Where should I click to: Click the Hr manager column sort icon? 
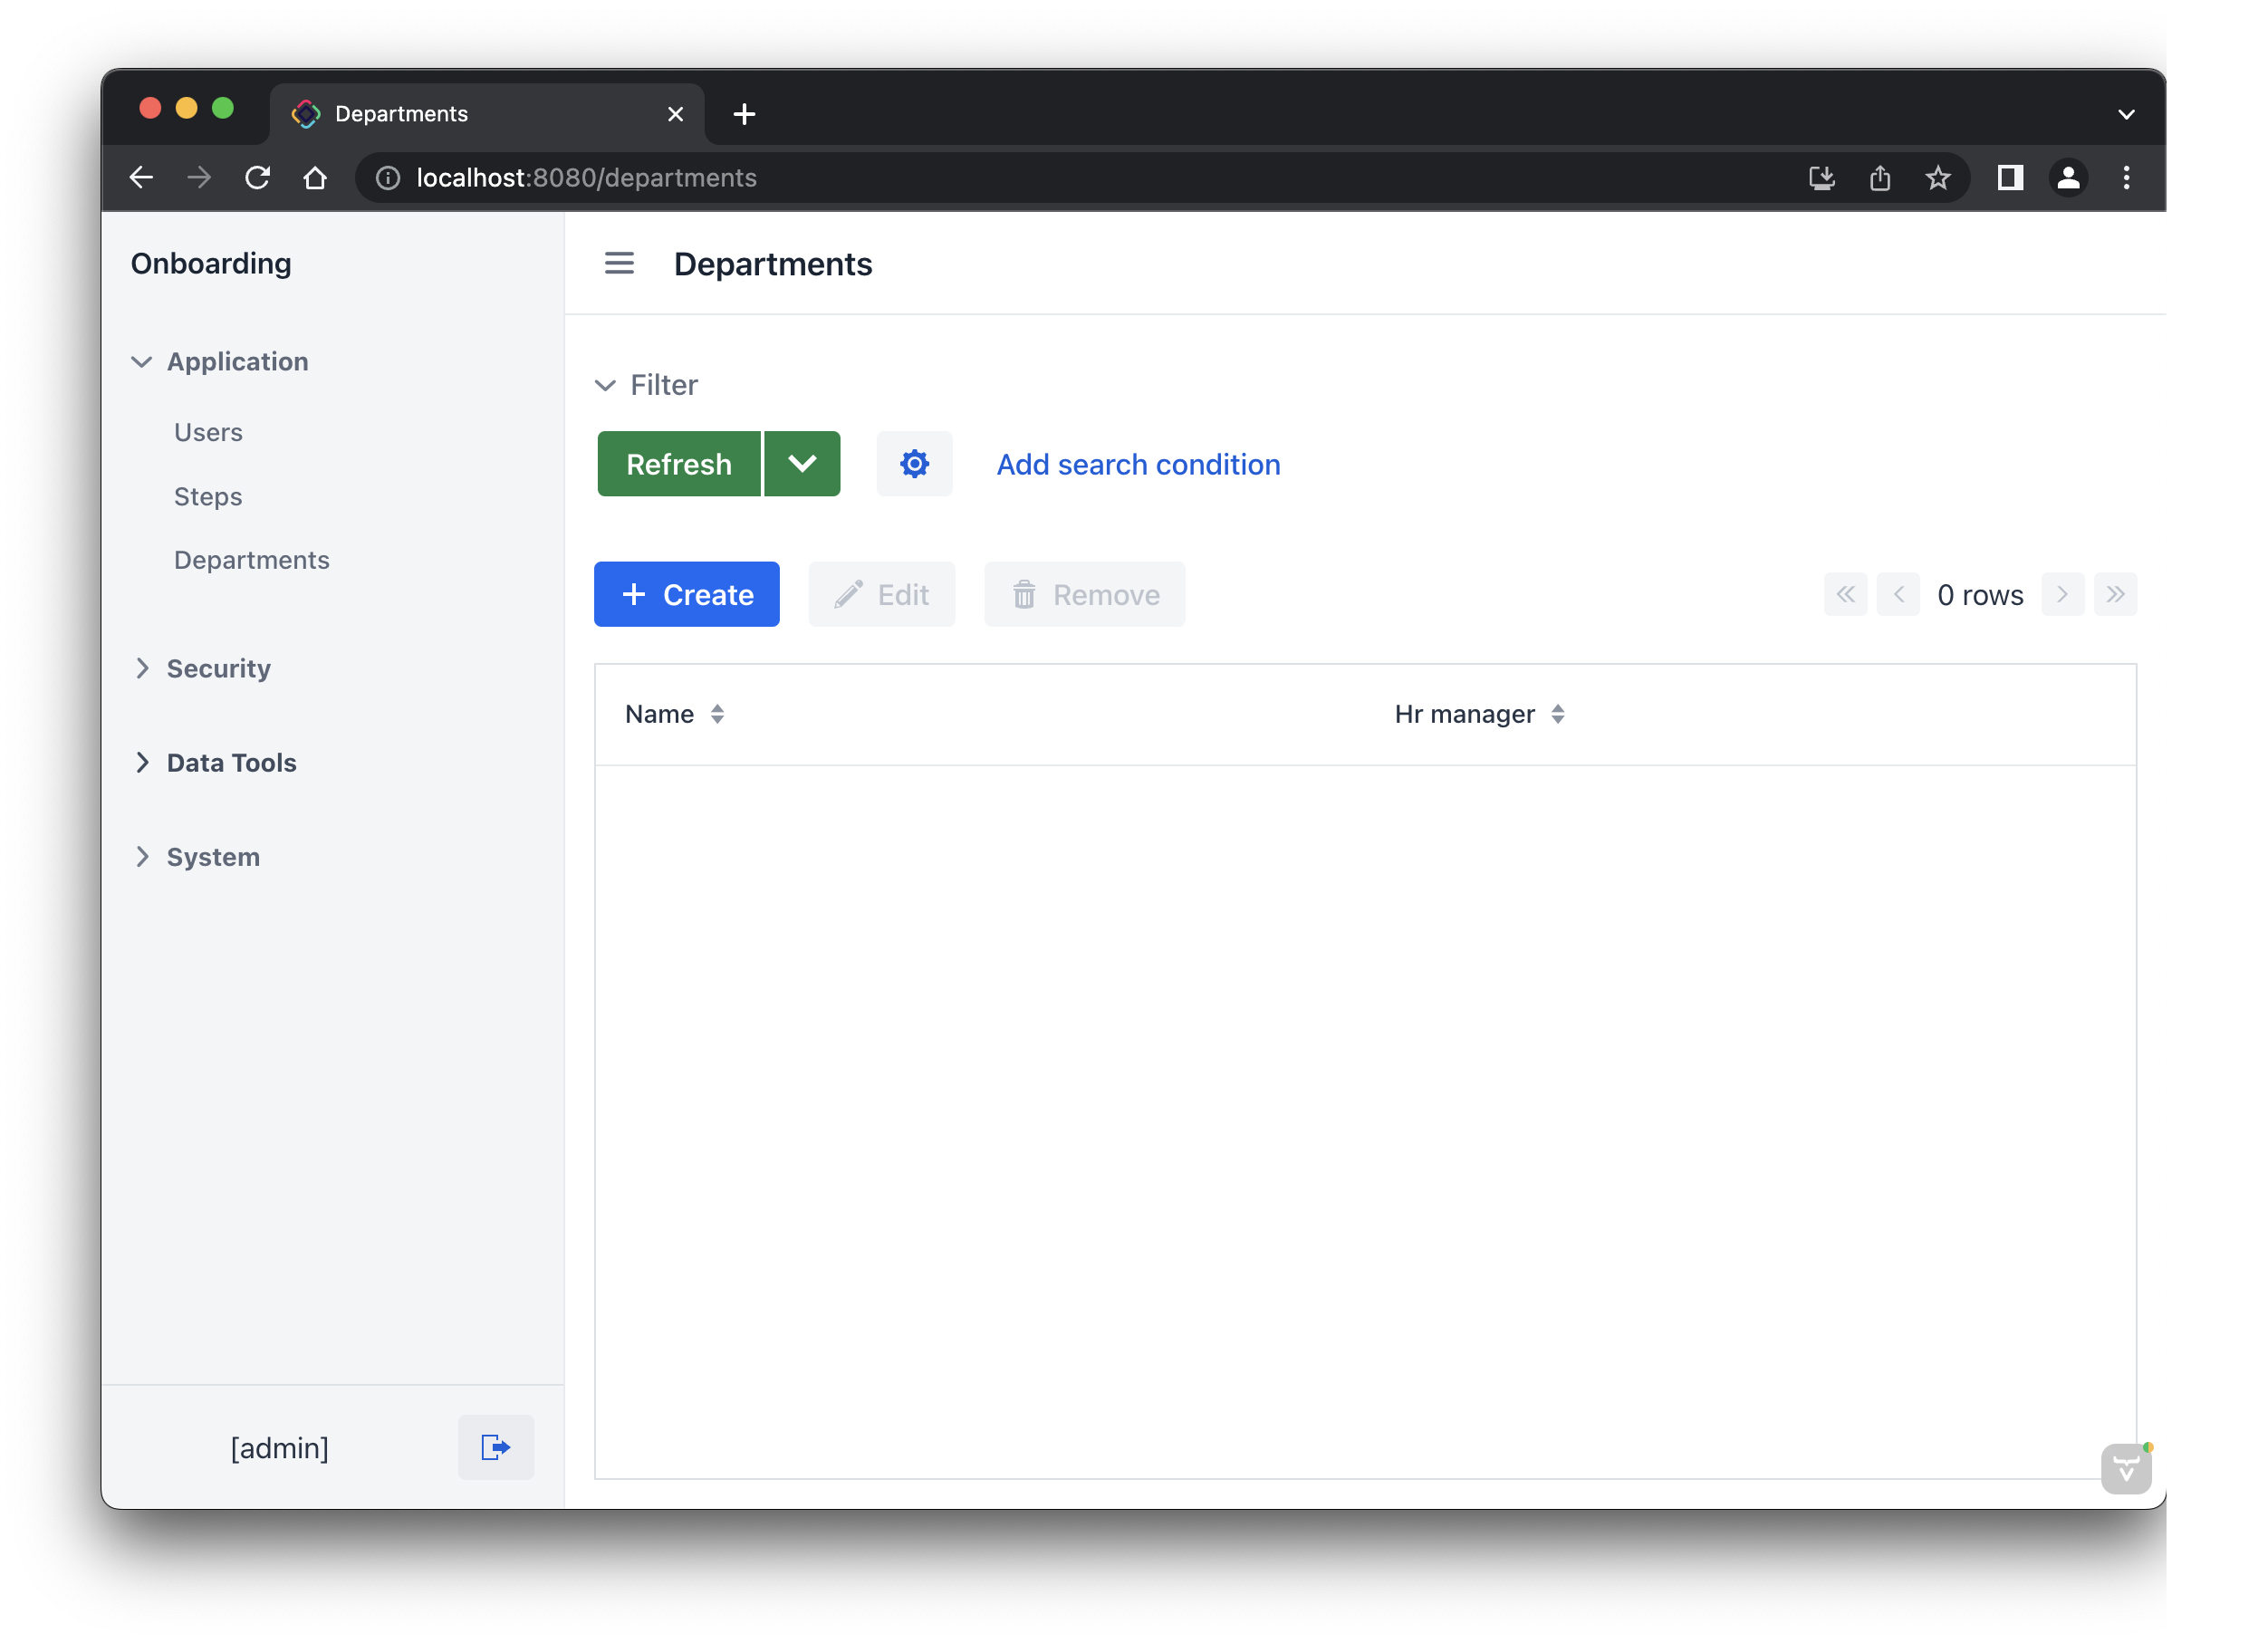[x=1557, y=713]
